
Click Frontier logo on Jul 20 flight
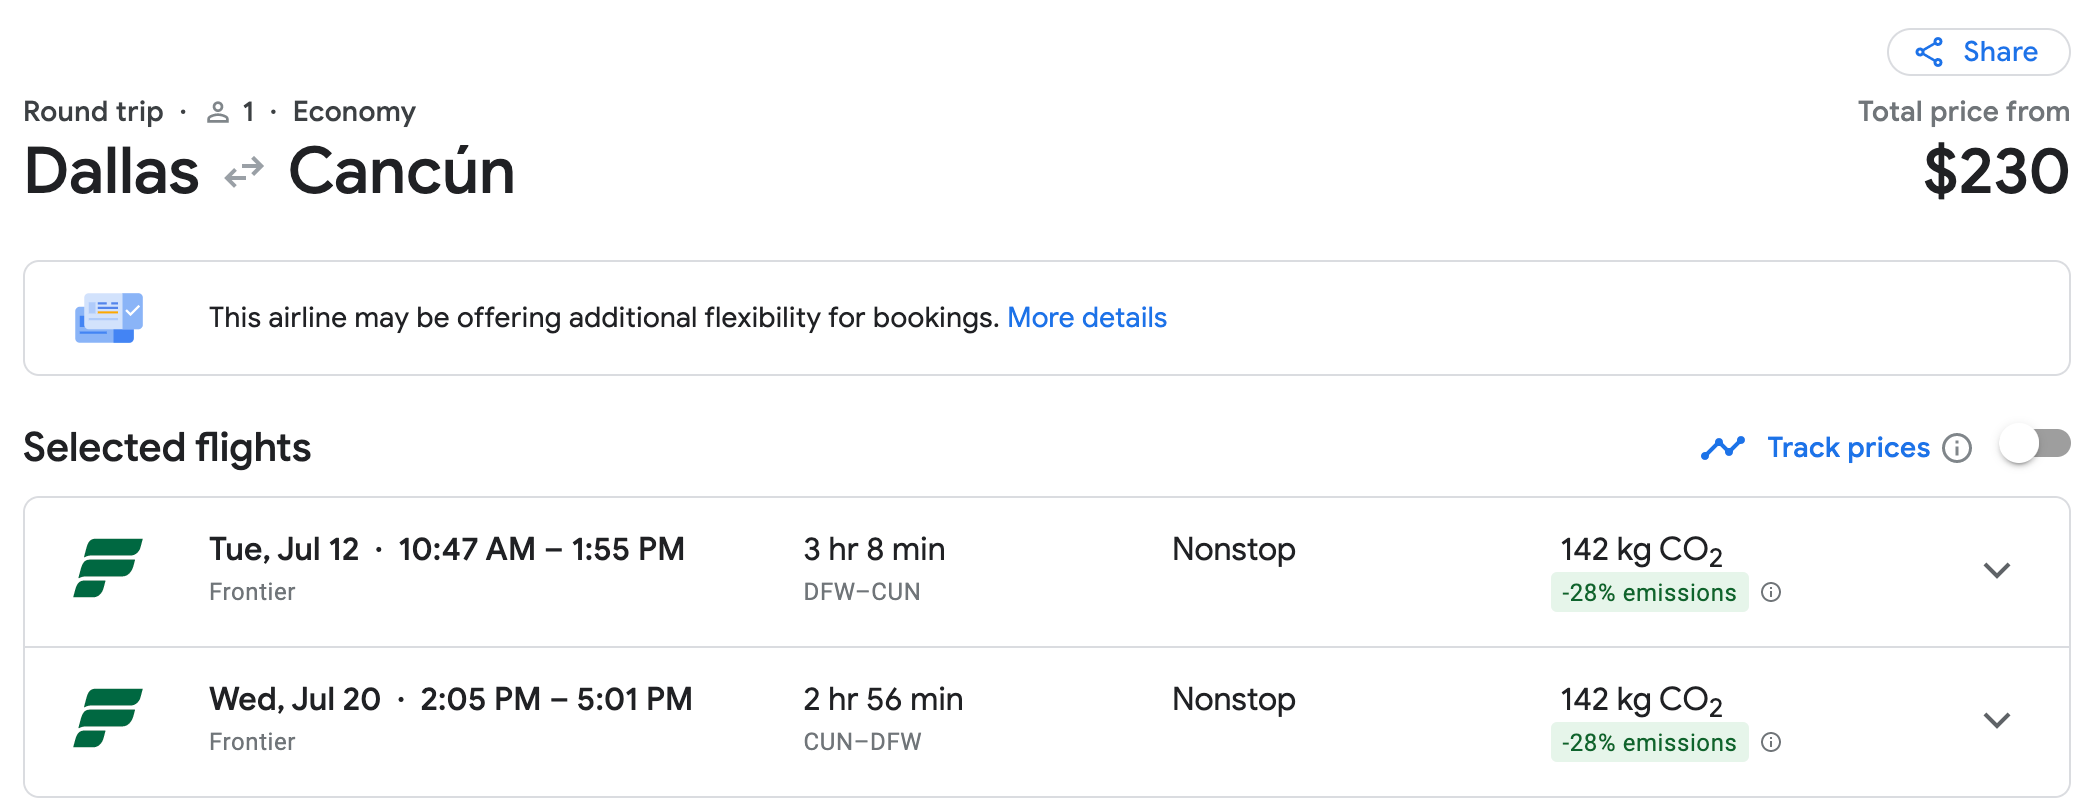108,718
